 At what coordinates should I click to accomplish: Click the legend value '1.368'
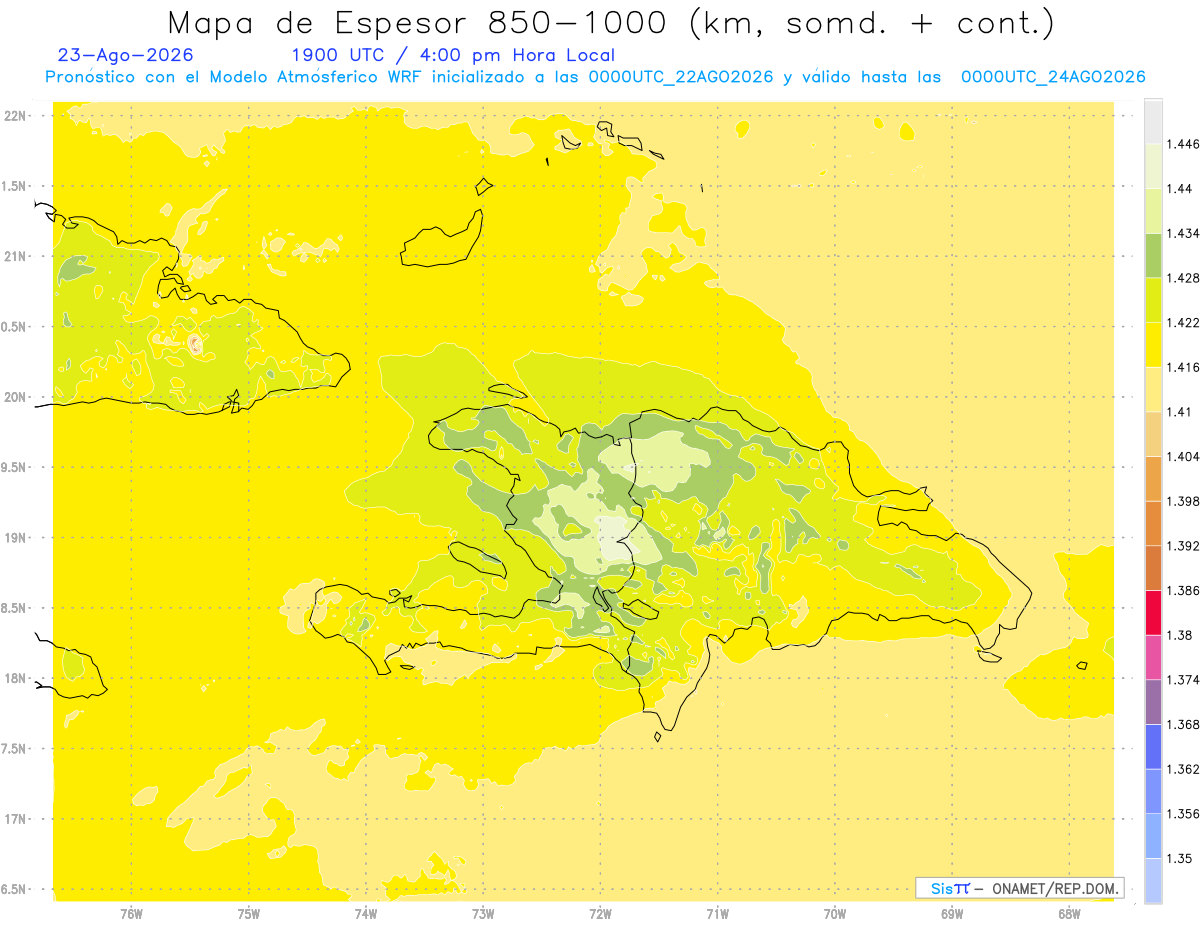click(x=1182, y=724)
